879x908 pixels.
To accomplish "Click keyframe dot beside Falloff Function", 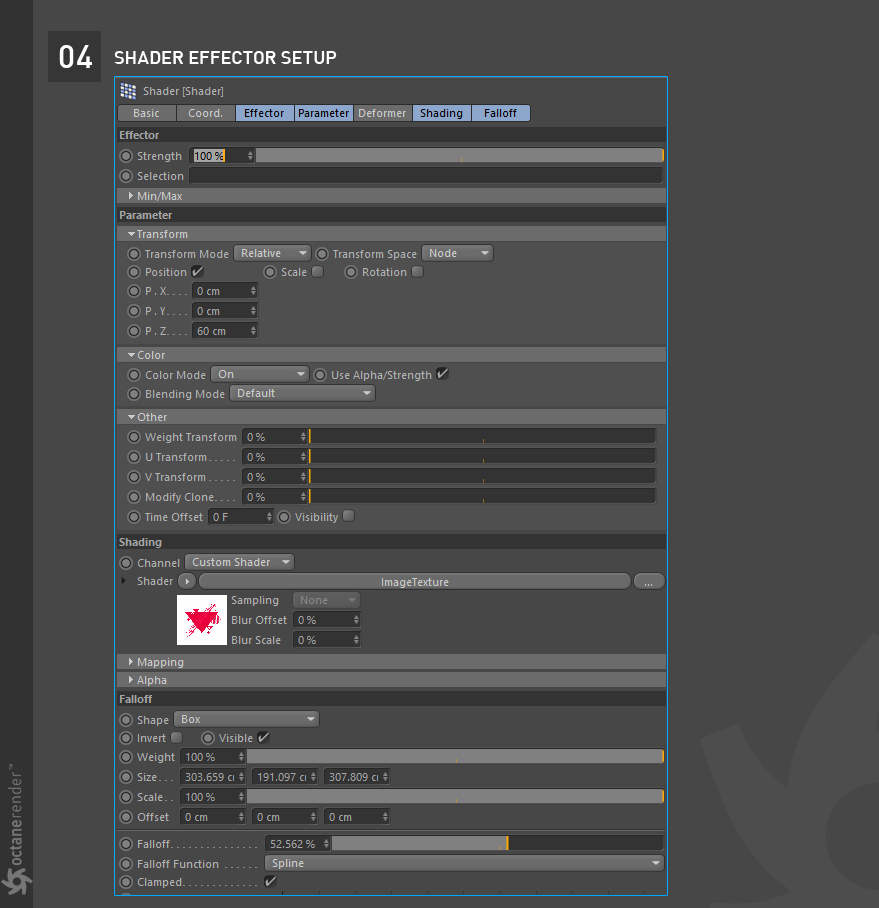I will click(x=126, y=863).
